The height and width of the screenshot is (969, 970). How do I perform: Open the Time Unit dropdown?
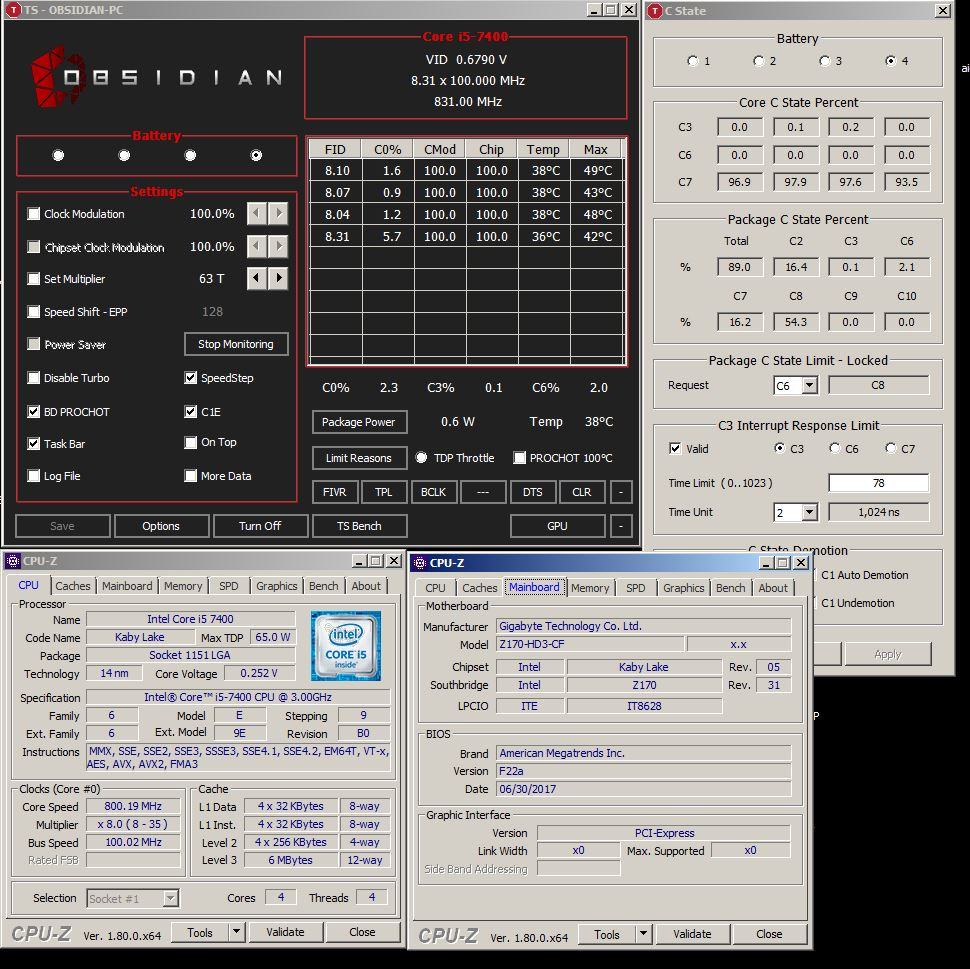pyautogui.click(x=809, y=512)
